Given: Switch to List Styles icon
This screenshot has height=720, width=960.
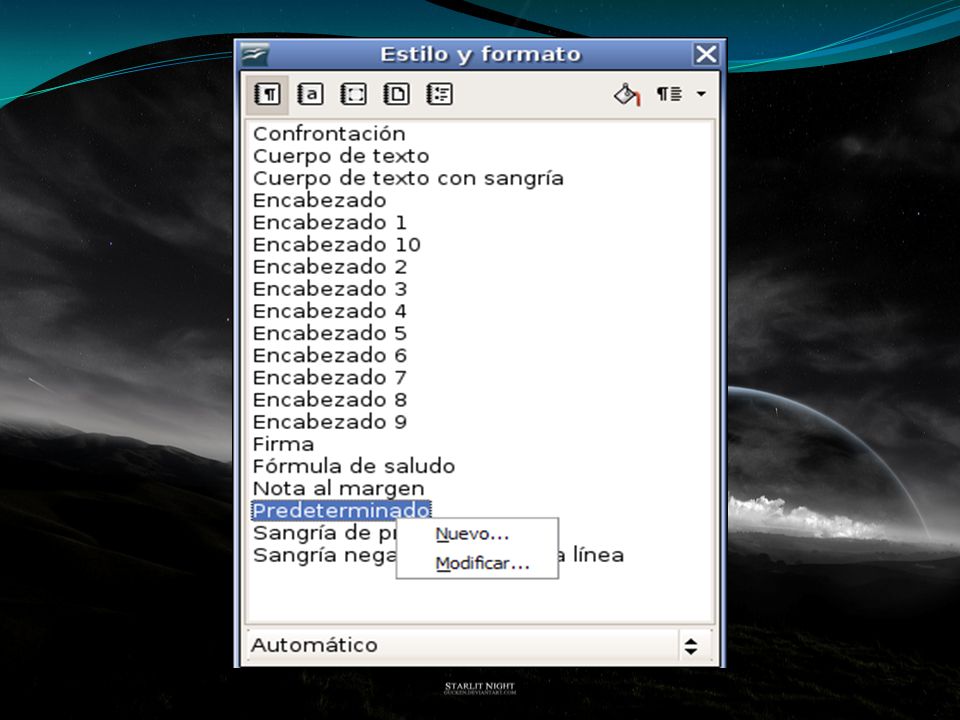Looking at the screenshot, I should coord(440,94).
